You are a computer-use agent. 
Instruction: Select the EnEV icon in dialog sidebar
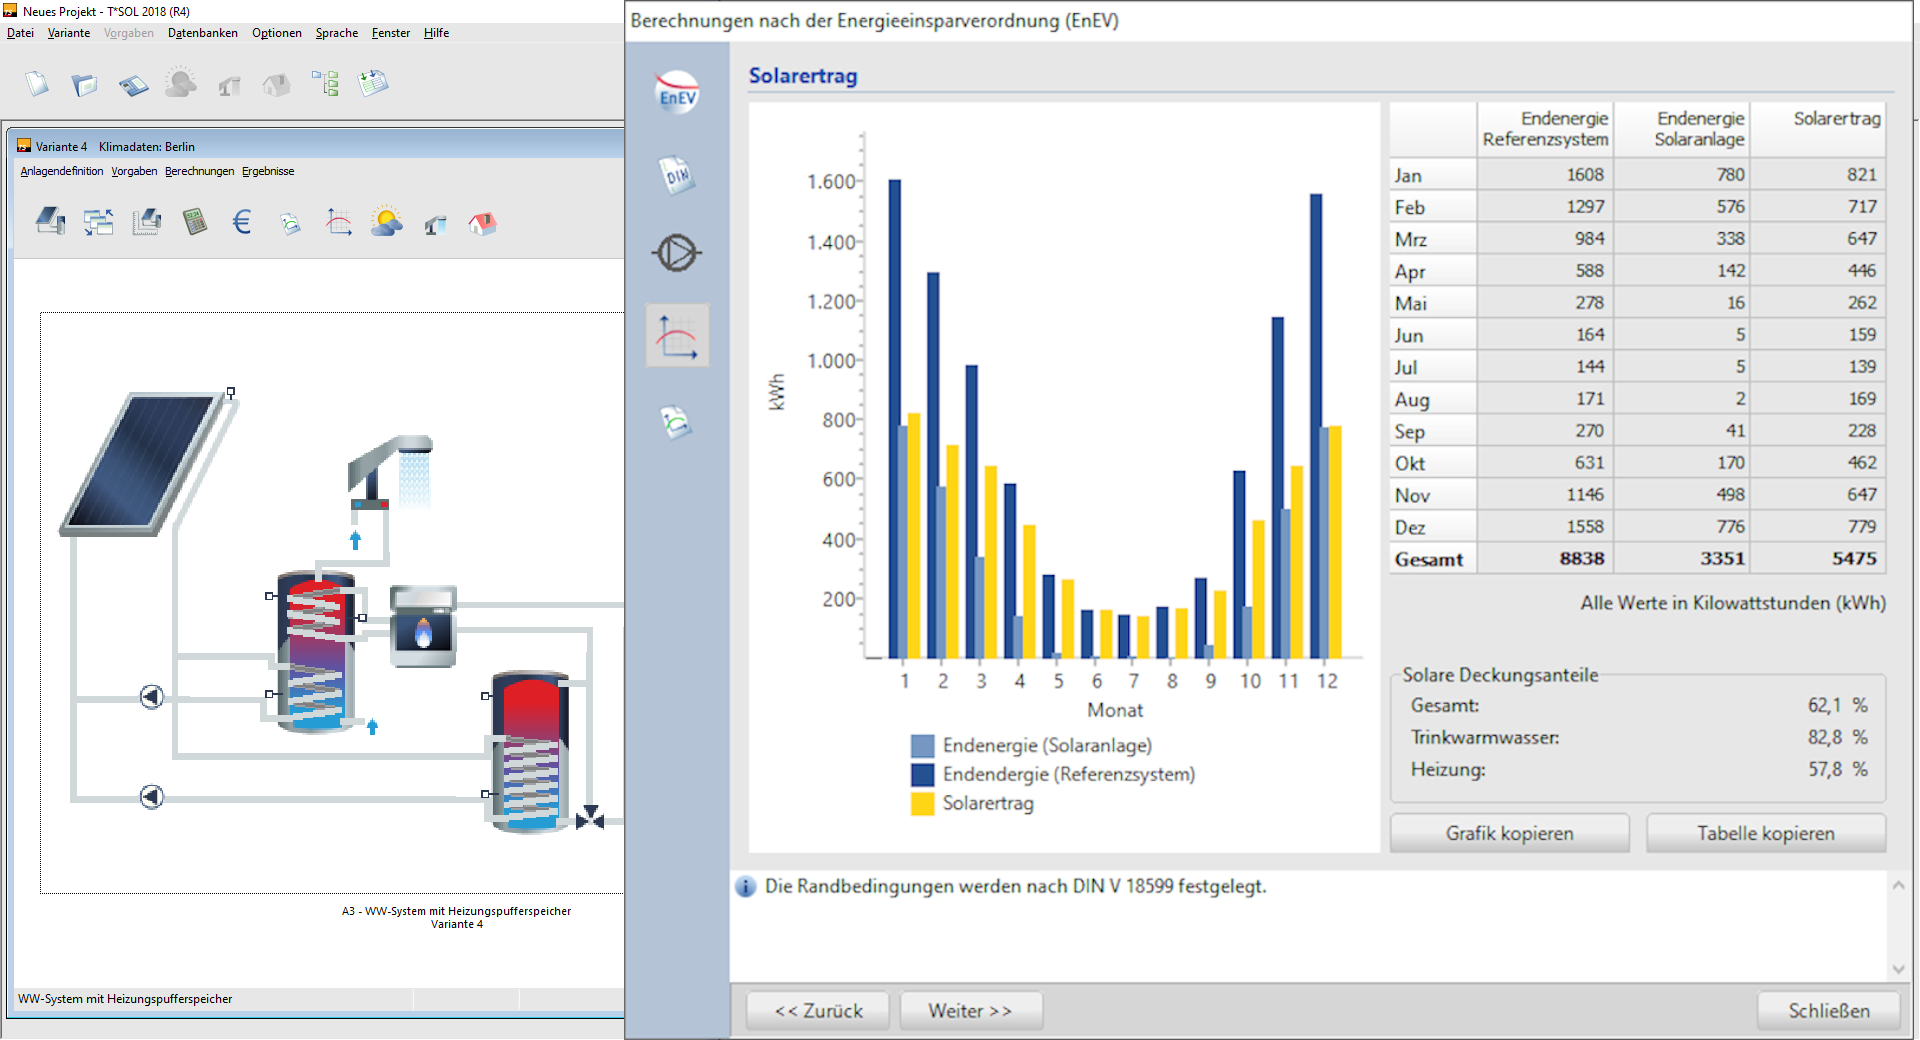point(677,93)
